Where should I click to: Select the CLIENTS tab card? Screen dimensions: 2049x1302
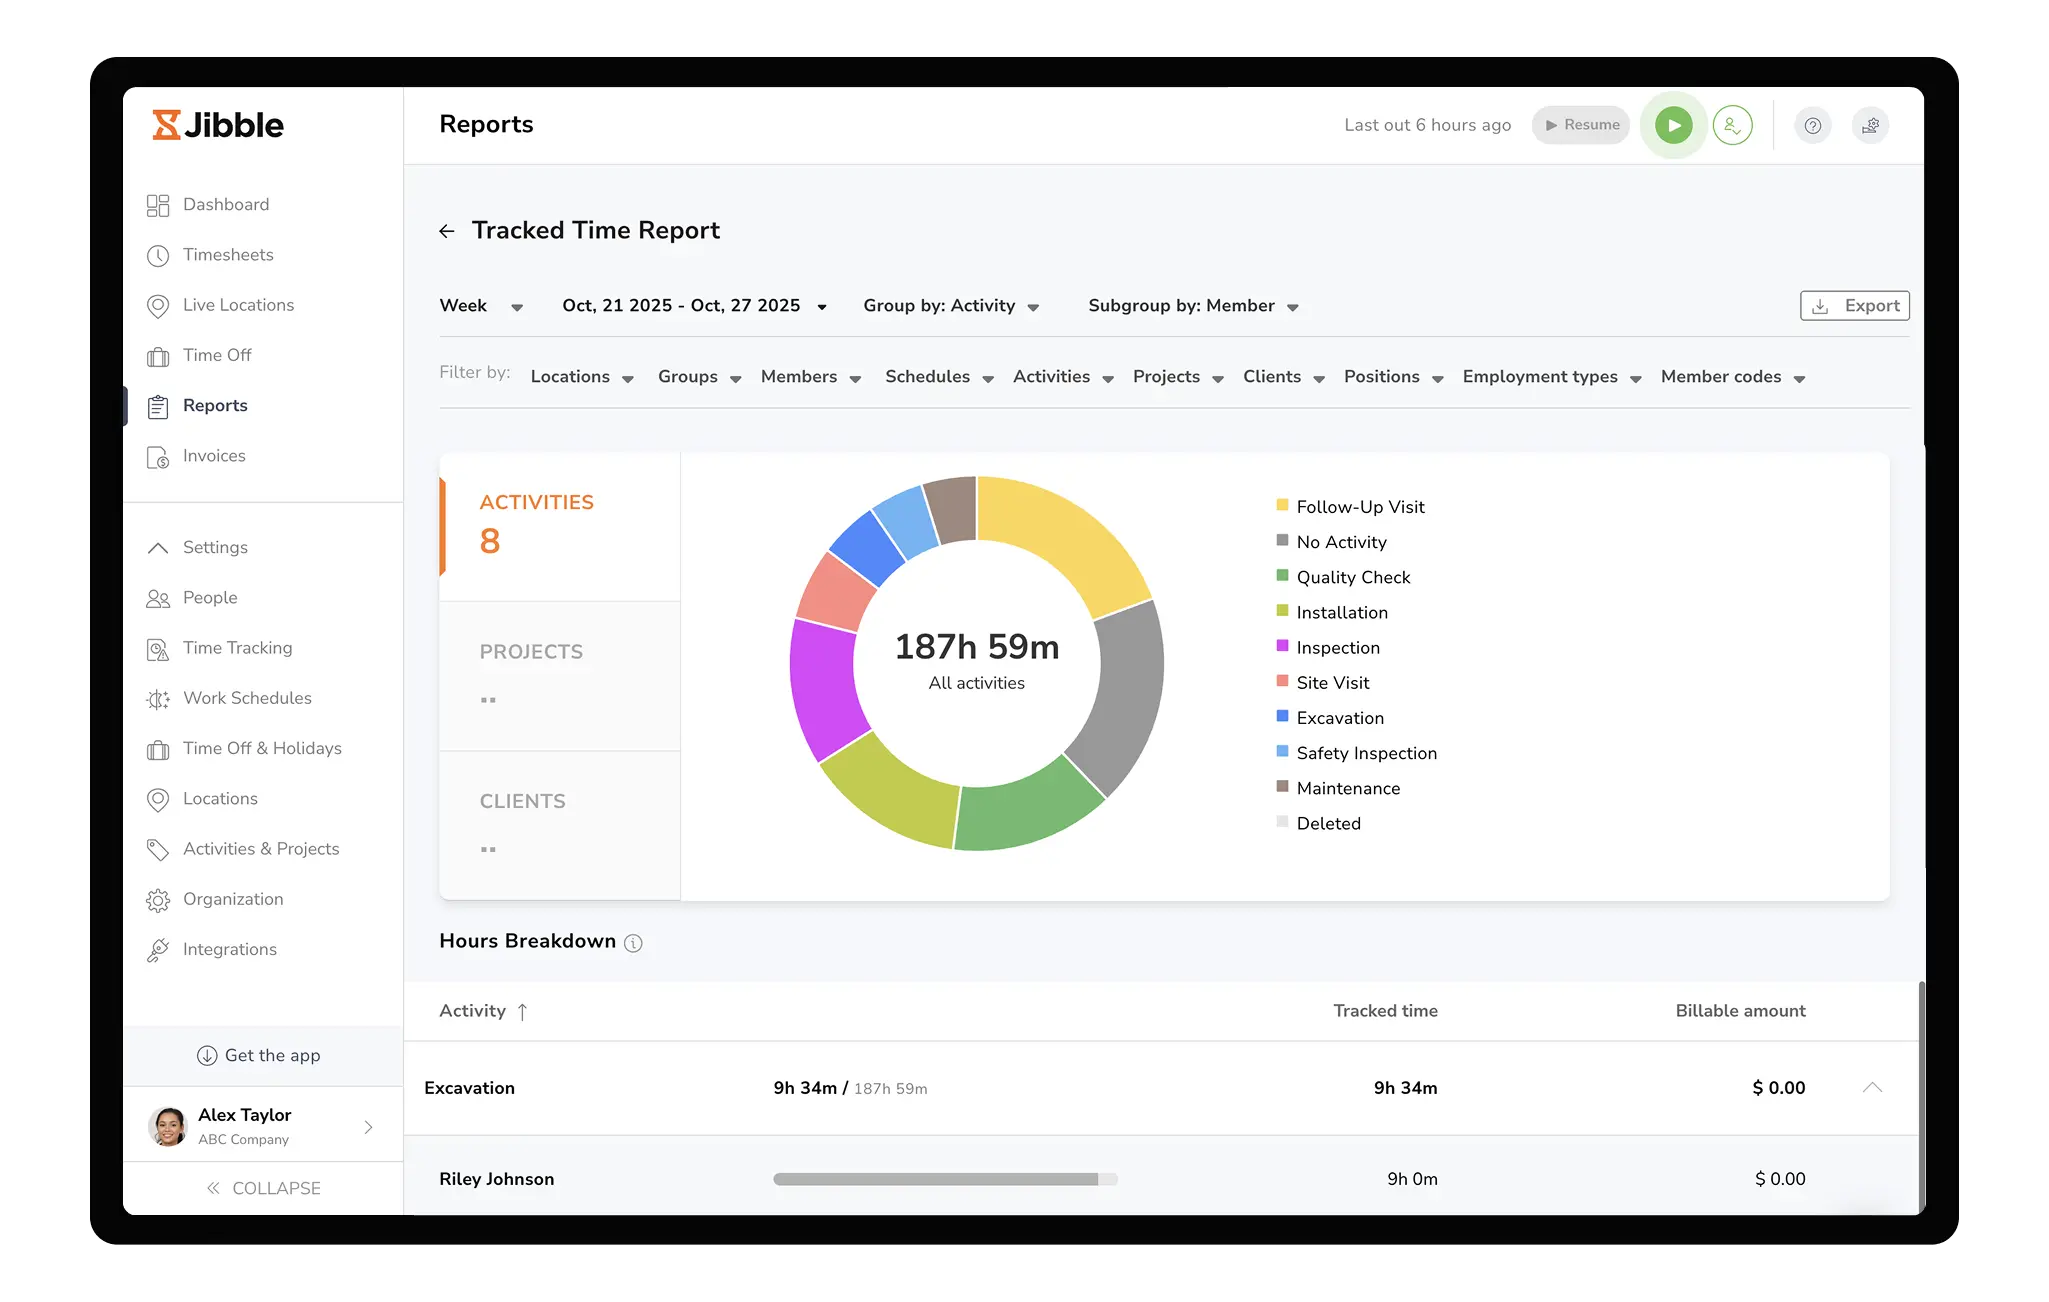pos(560,826)
